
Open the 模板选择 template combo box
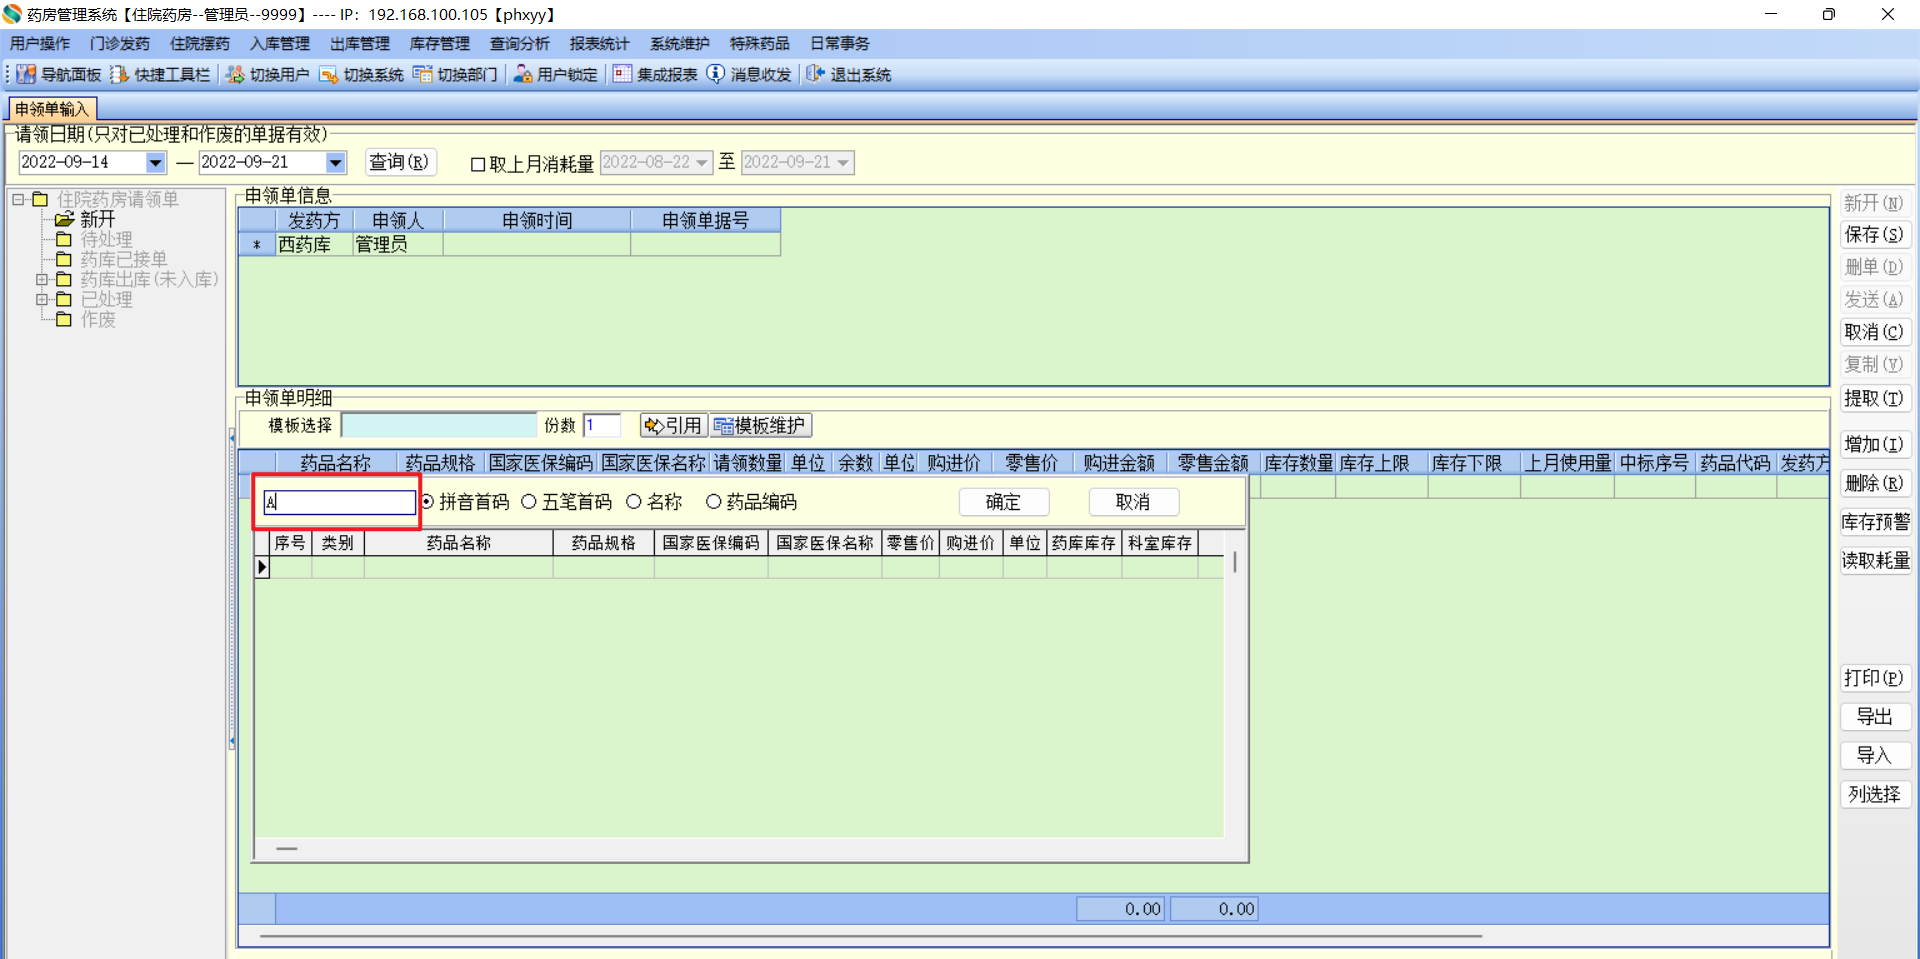click(439, 425)
